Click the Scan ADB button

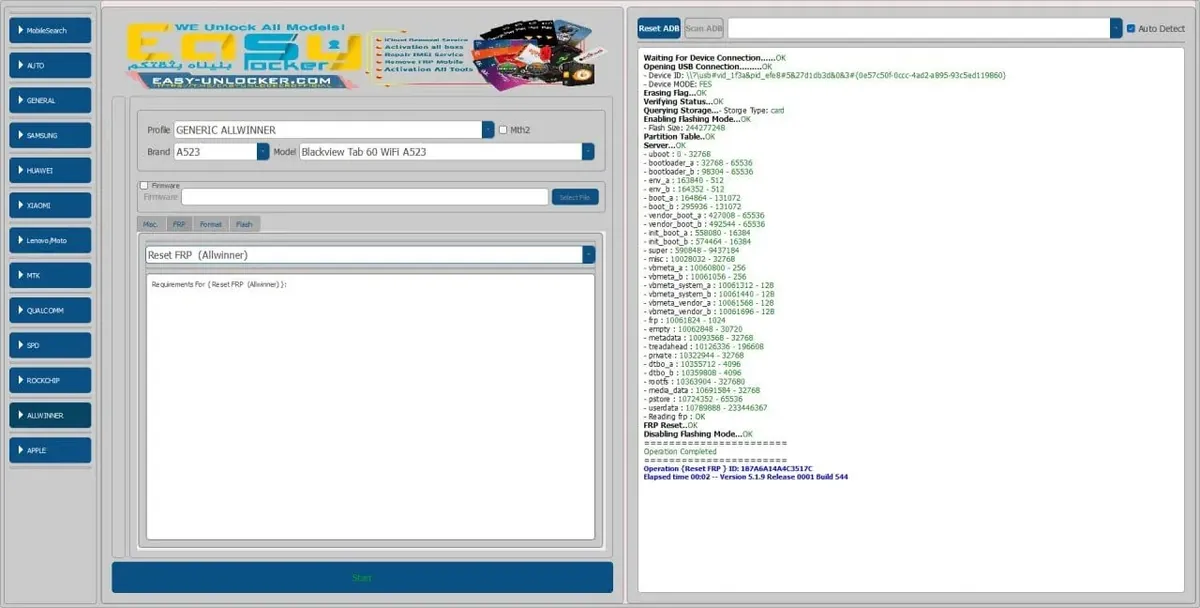(x=704, y=29)
